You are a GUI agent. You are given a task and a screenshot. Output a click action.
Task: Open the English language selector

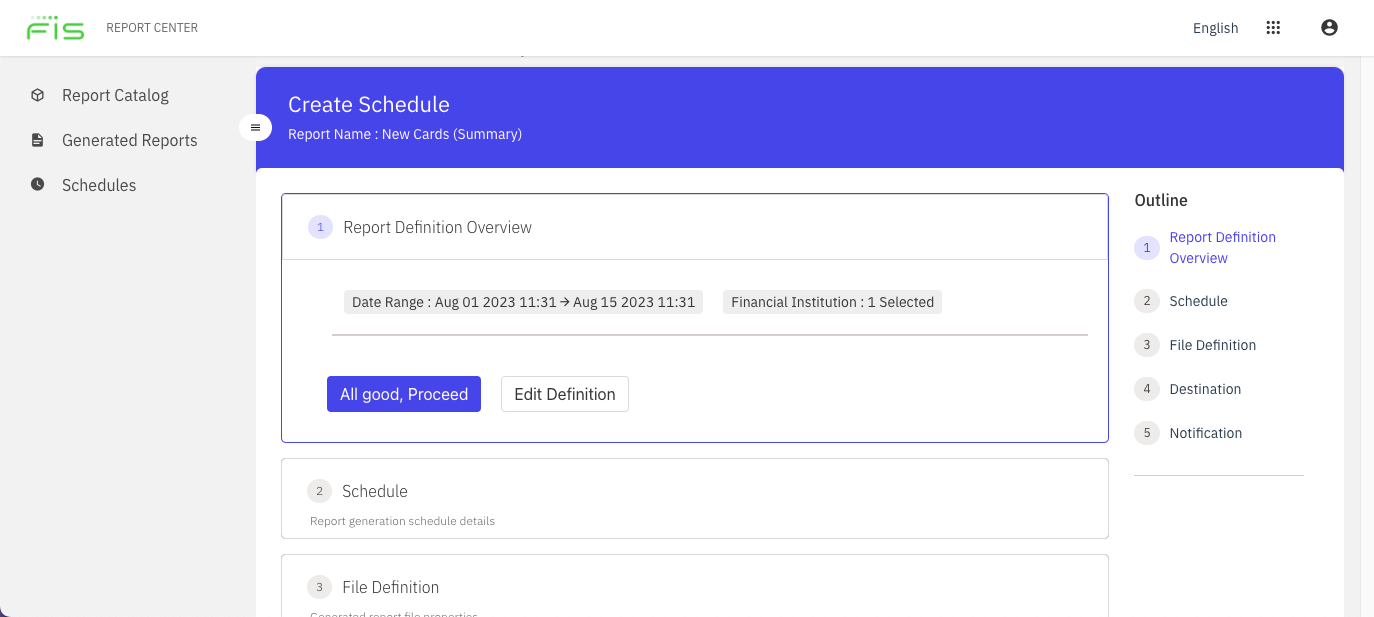[x=1215, y=28]
